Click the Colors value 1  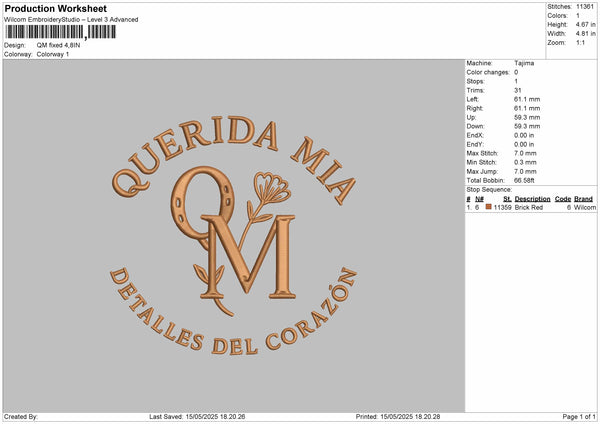578,16
